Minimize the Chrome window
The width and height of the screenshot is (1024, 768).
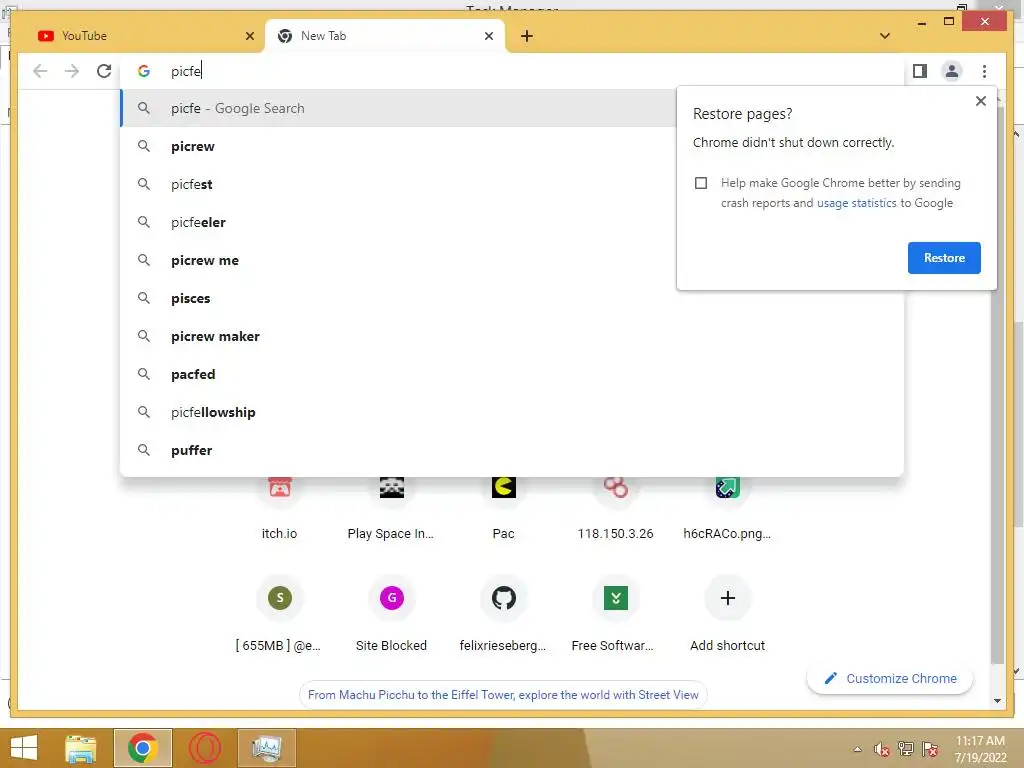click(921, 23)
